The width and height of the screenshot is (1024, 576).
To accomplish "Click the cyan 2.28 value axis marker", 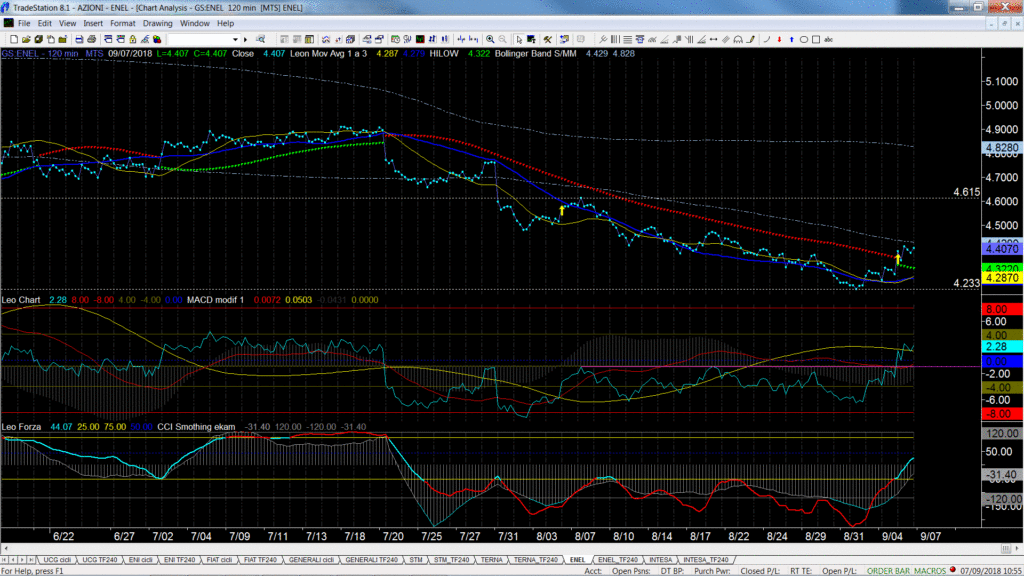I will 1002,347.
